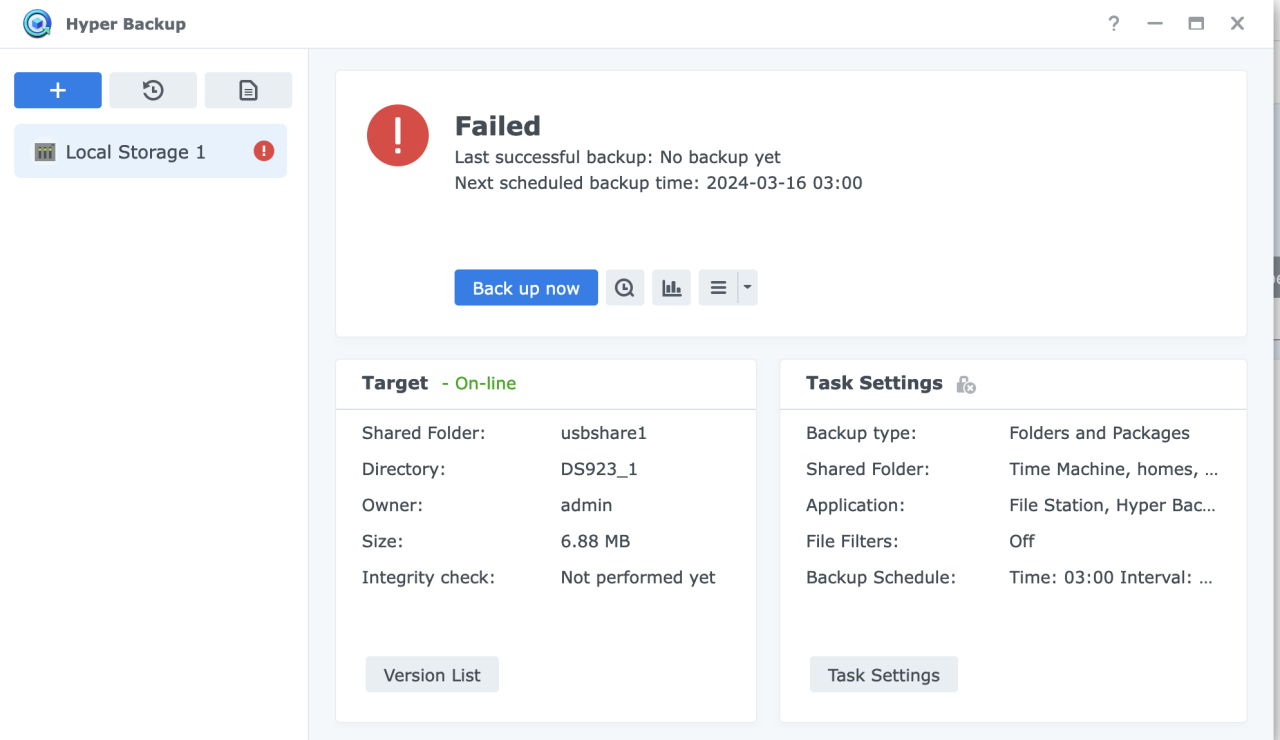Click the encryption lock icon beside Task Settings
Viewport: 1280px width, 740px height.
coord(965,384)
